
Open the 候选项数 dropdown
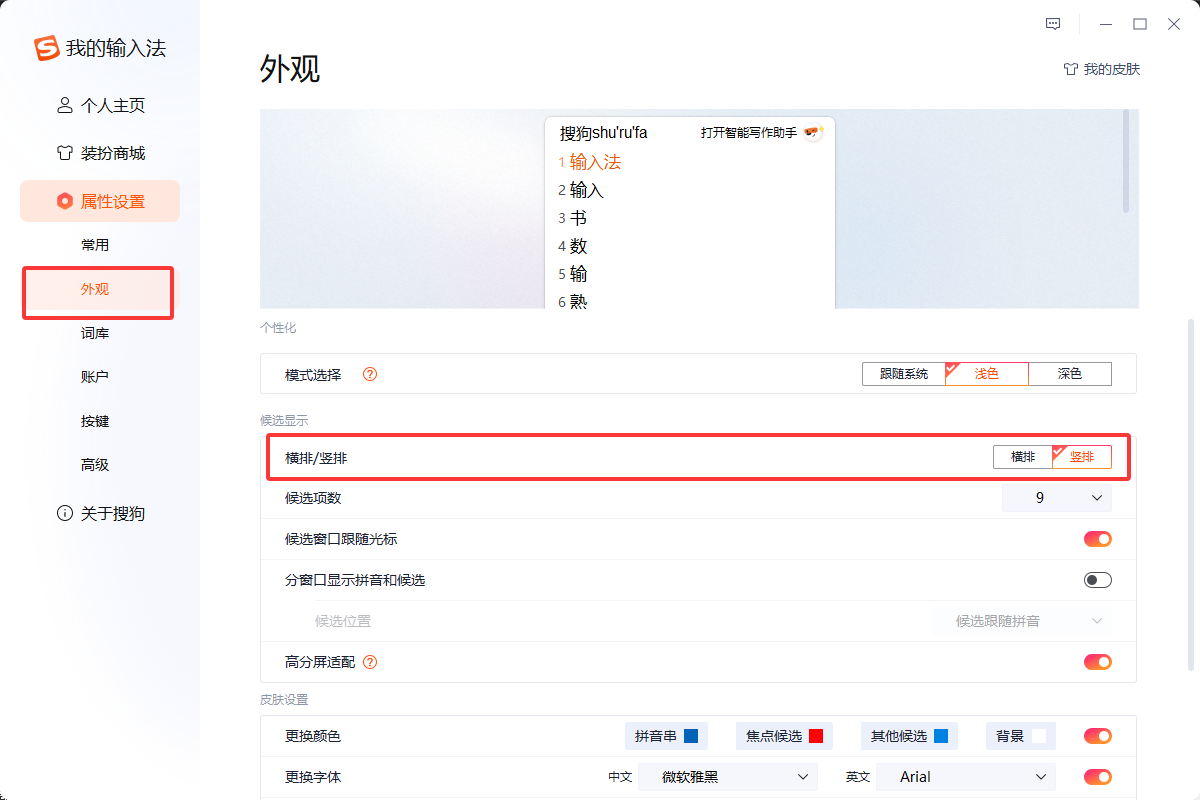click(x=1056, y=497)
